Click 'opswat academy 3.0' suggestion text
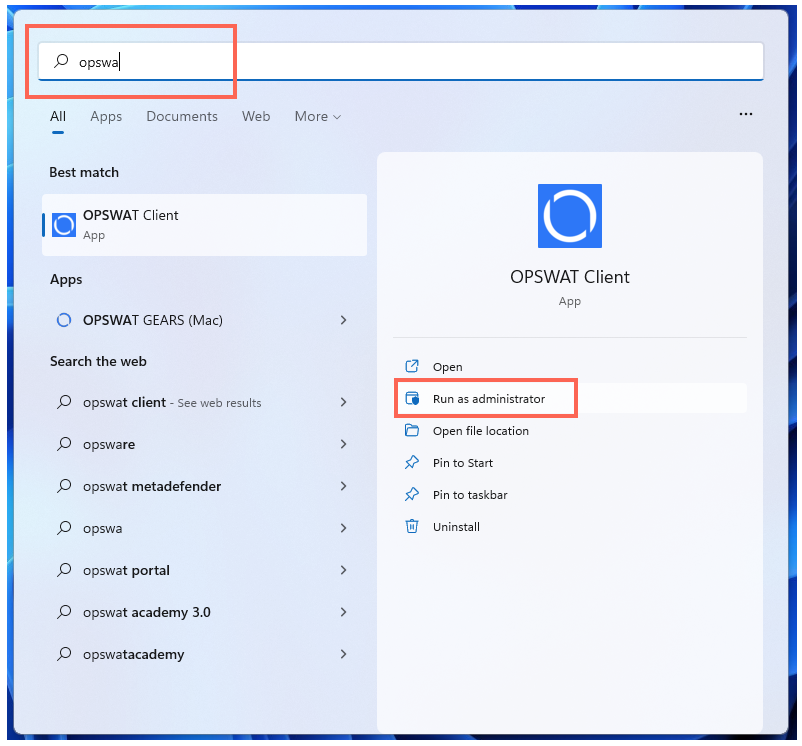 [146, 612]
